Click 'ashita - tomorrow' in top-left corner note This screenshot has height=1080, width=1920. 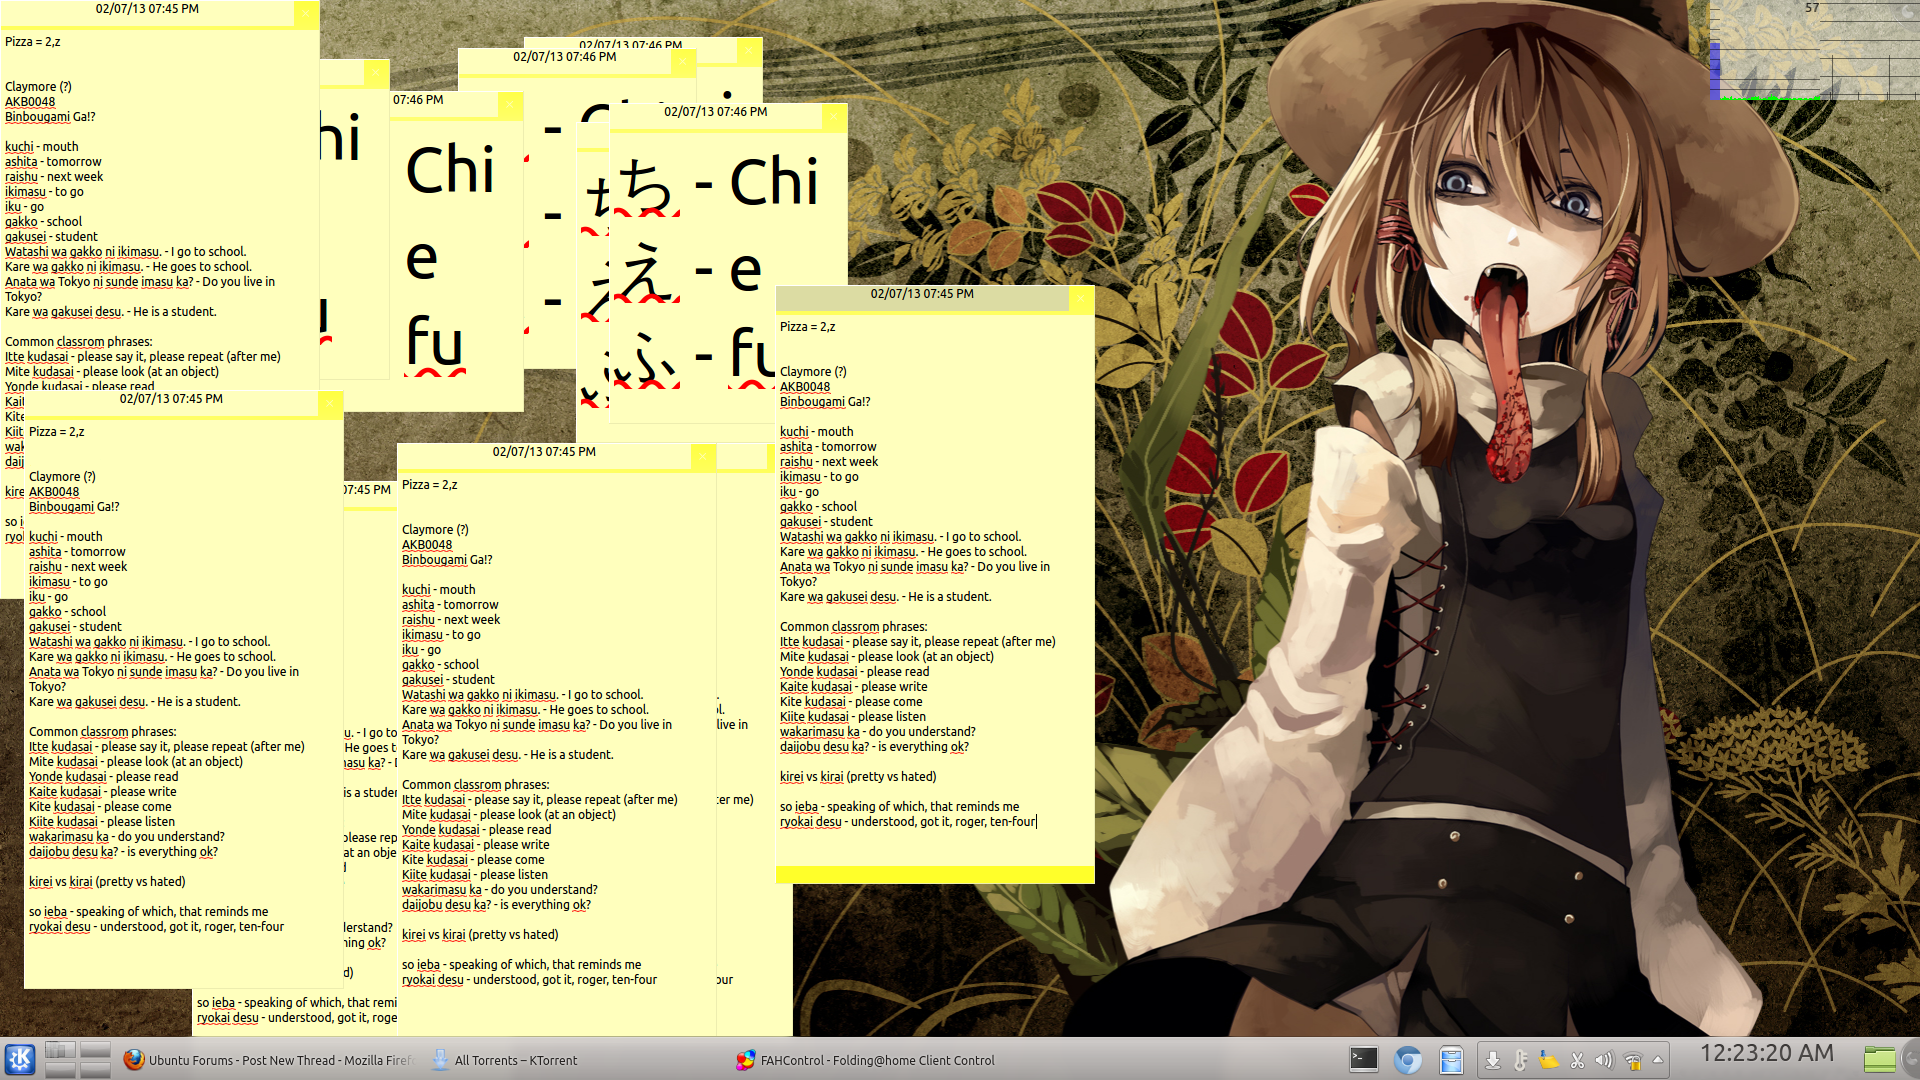click(x=53, y=162)
